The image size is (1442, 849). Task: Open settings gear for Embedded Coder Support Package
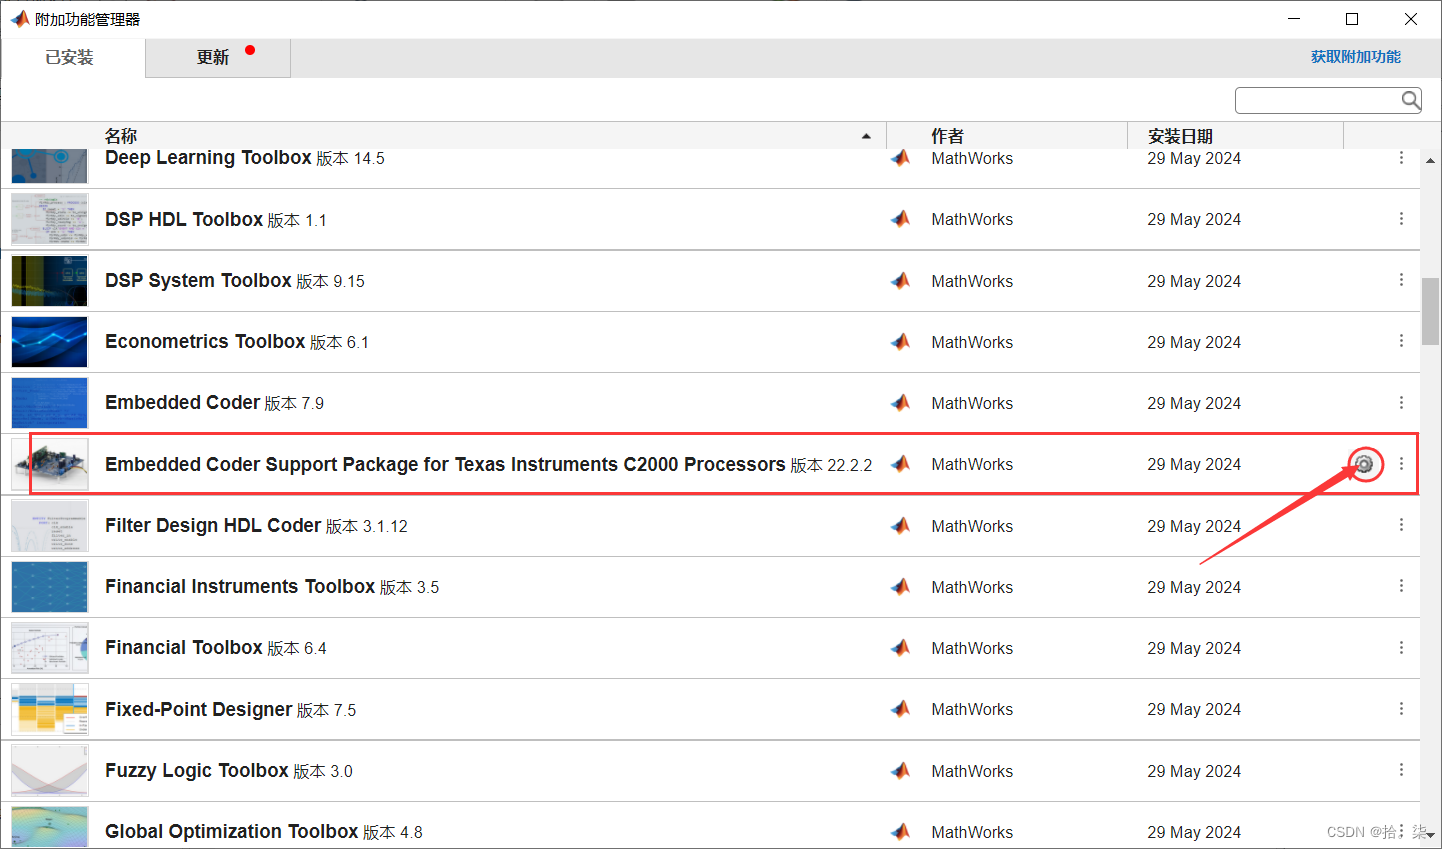click(1364, 464)
